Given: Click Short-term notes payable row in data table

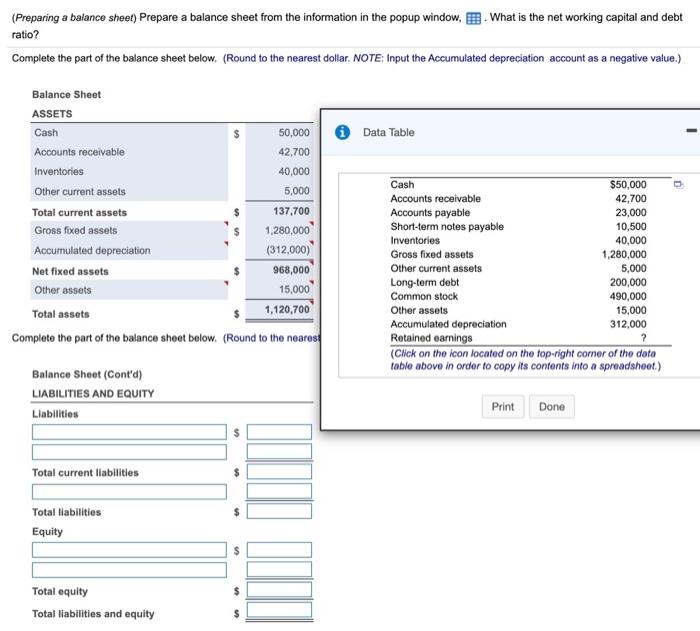Looking at the screenshot, I should pos(518,226).
